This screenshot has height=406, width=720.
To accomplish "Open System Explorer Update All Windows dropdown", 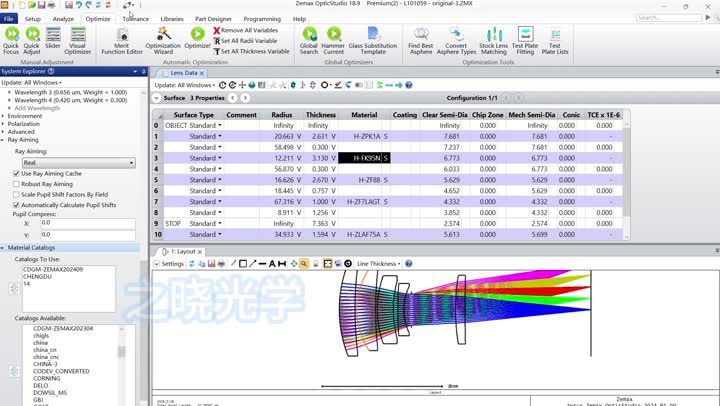I will (31, 83).
